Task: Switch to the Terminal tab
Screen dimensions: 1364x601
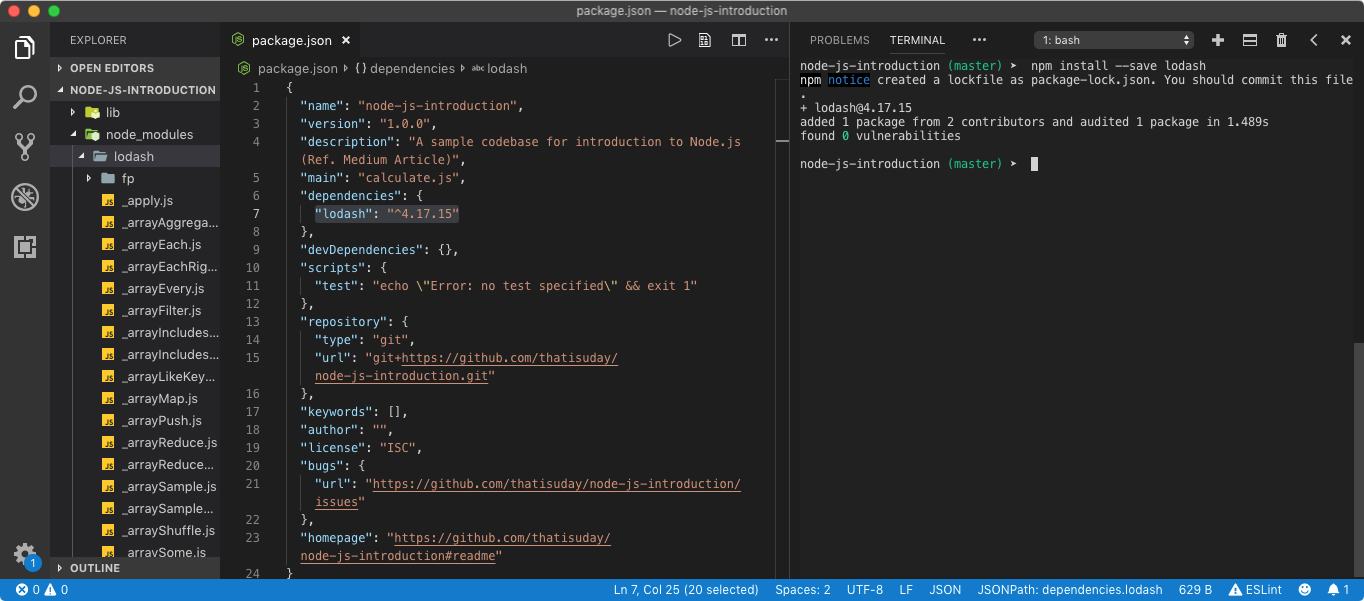Action: (917, 40)
